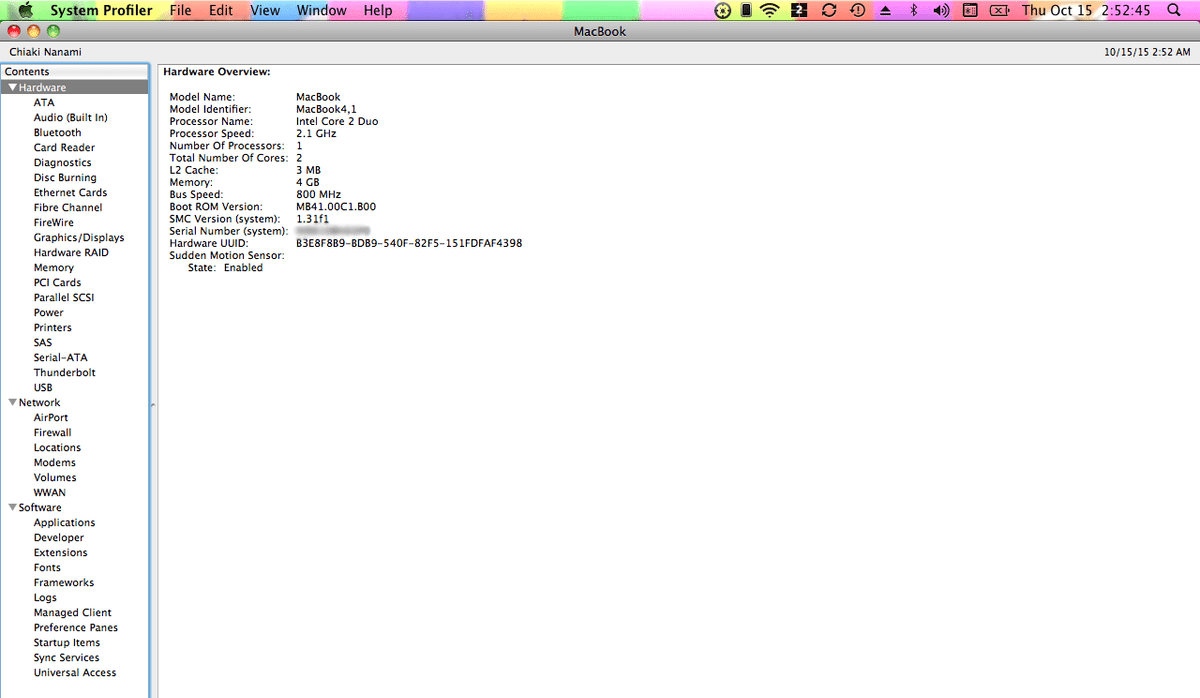Click the Wi-Fi status icon

(769, 10)
